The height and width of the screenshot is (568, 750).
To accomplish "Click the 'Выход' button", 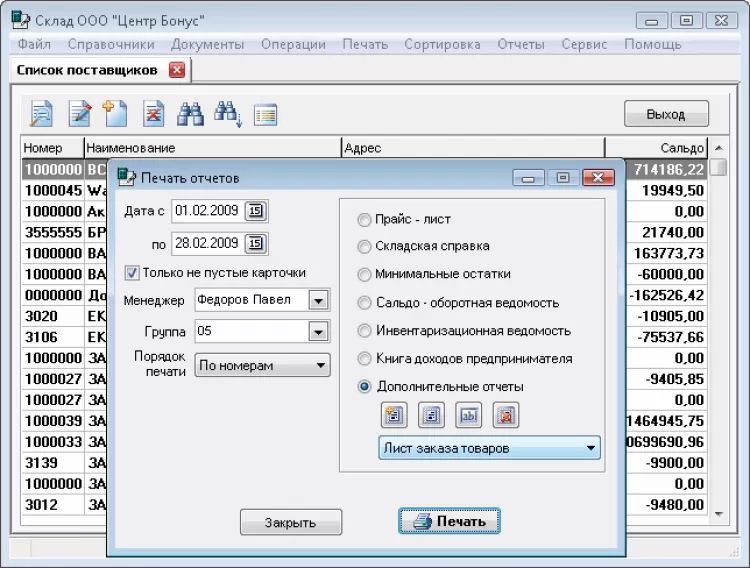I will [666, 114].
